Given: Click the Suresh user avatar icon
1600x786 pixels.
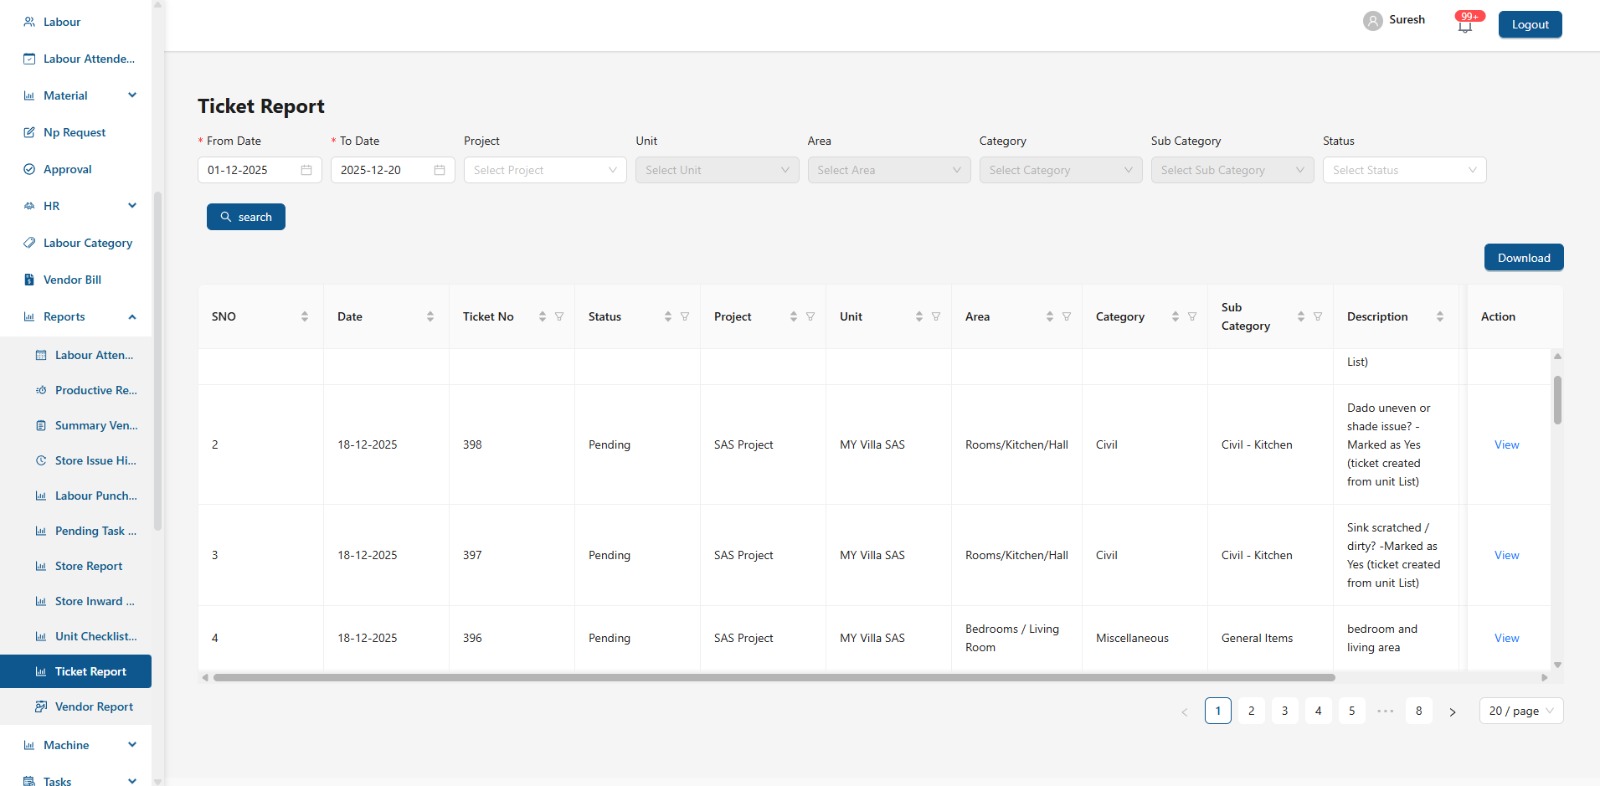Looking at the screenshot, I should [1373, 20].
